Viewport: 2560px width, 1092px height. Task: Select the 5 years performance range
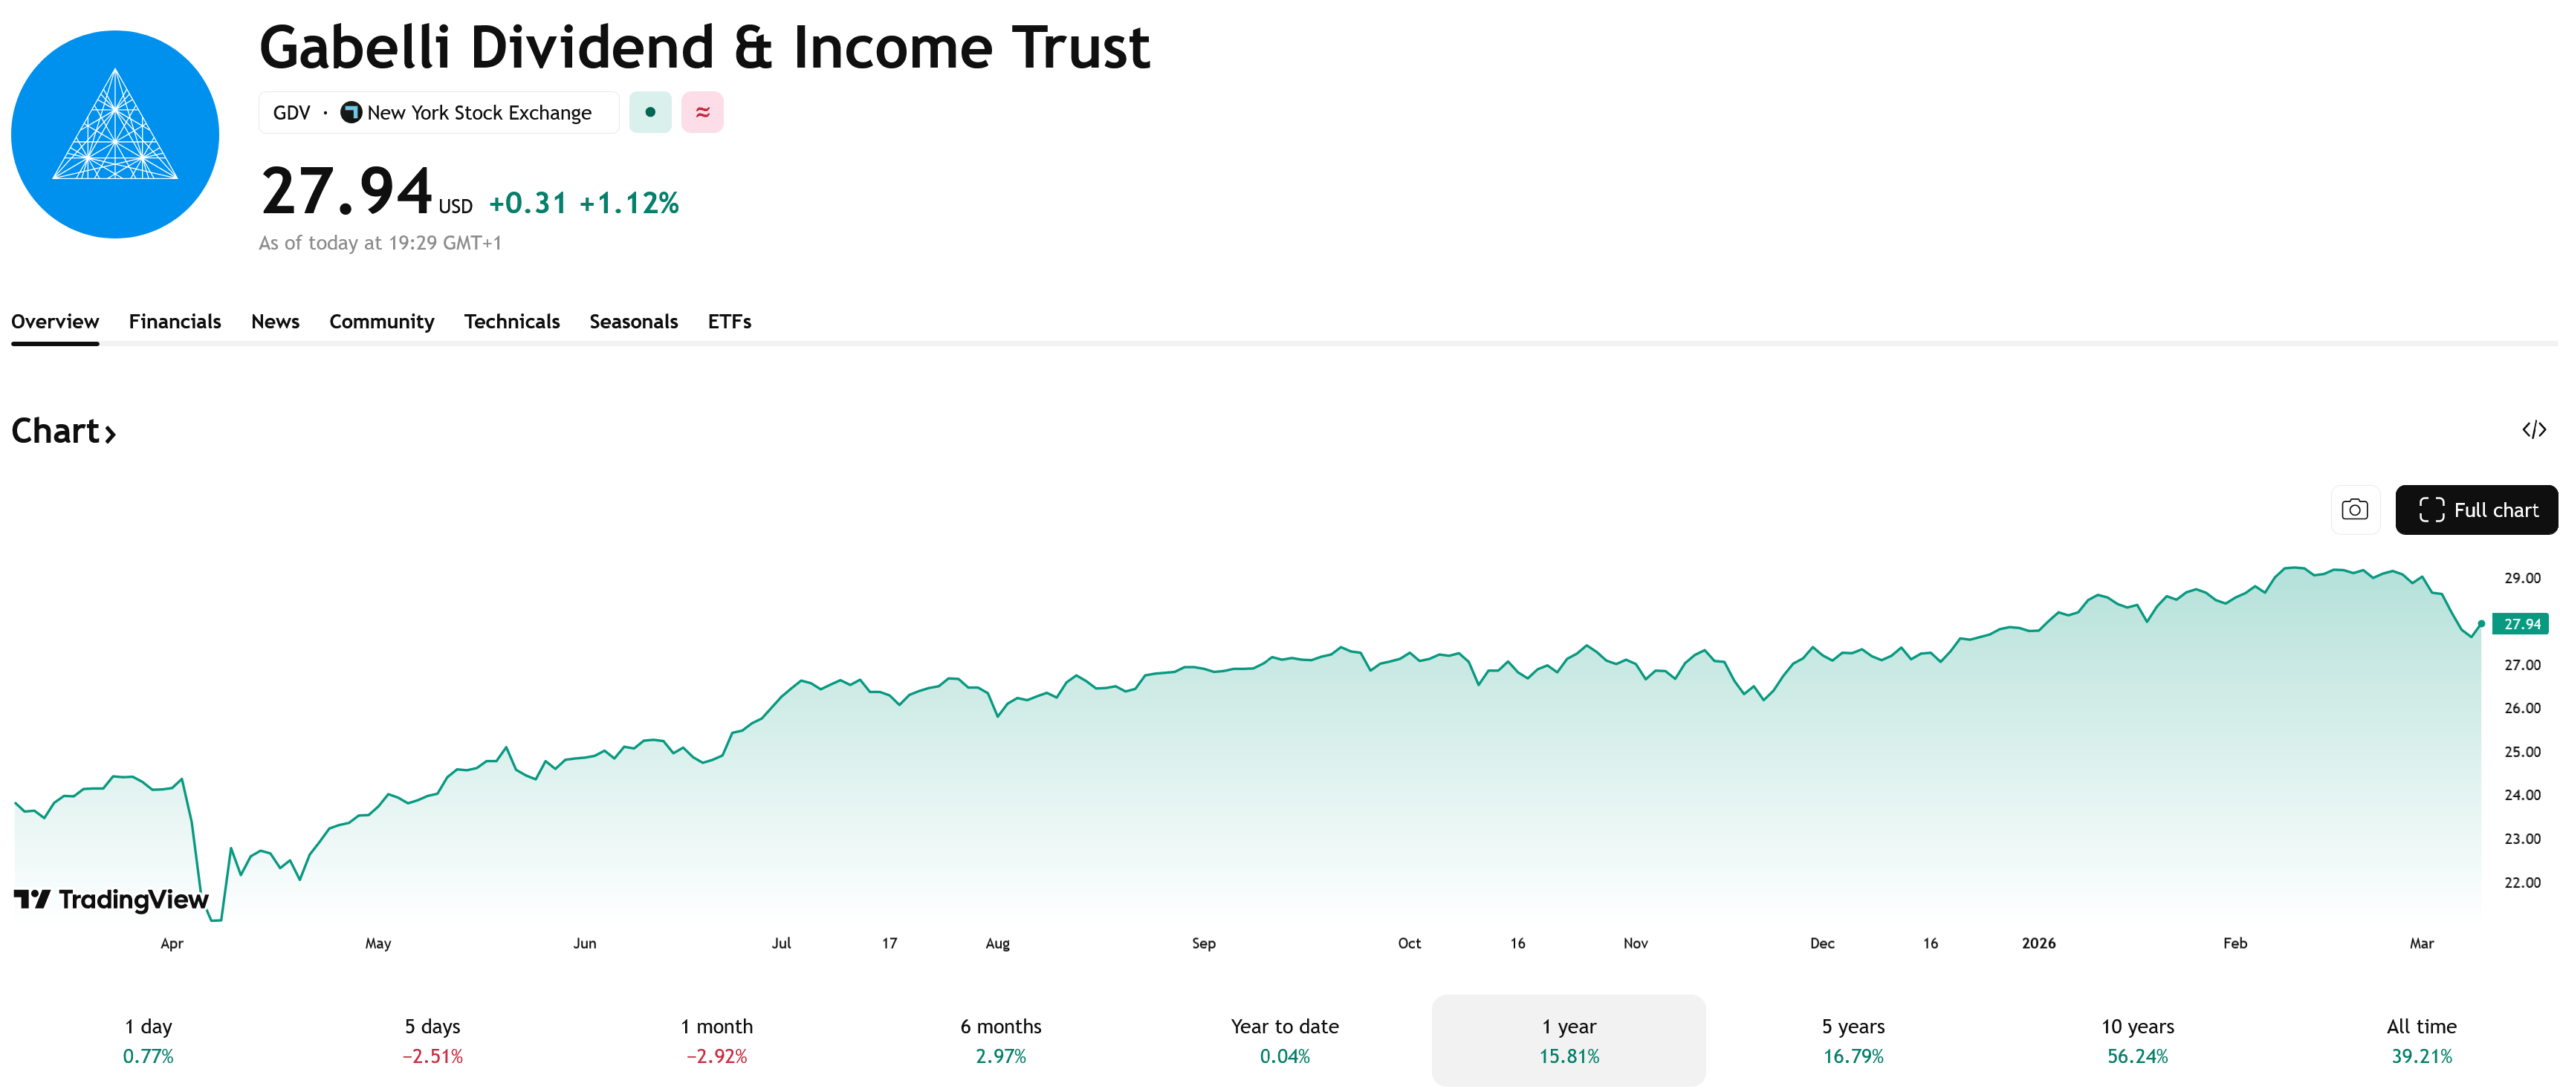coord(1853,1040)
